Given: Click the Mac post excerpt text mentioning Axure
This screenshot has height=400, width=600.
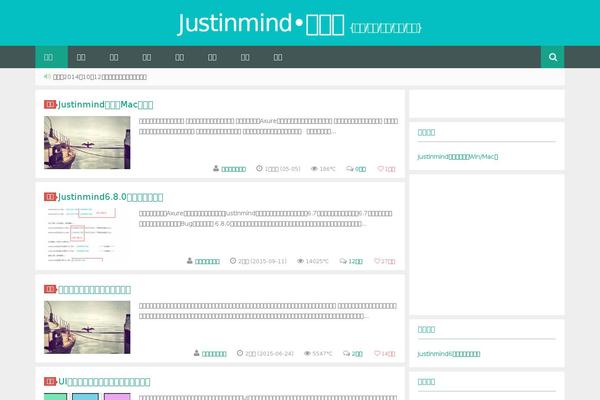Looking at the screenshot, I should coord(268,126).
